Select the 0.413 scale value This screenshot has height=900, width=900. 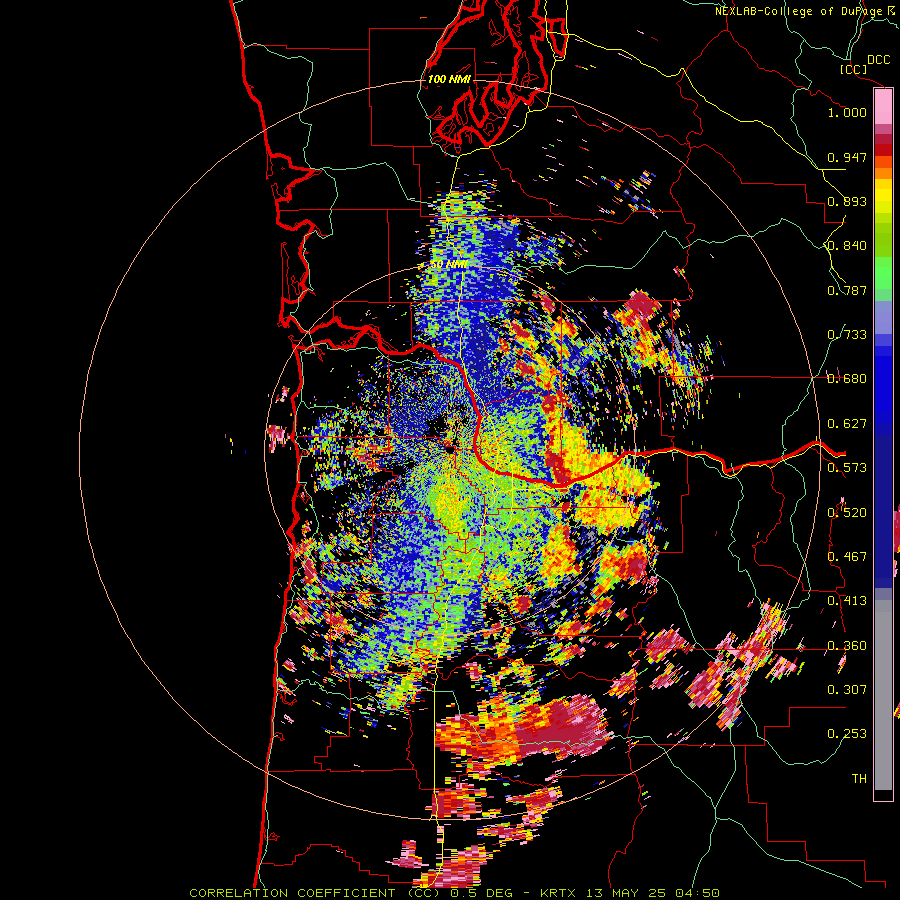pos(847,601)
